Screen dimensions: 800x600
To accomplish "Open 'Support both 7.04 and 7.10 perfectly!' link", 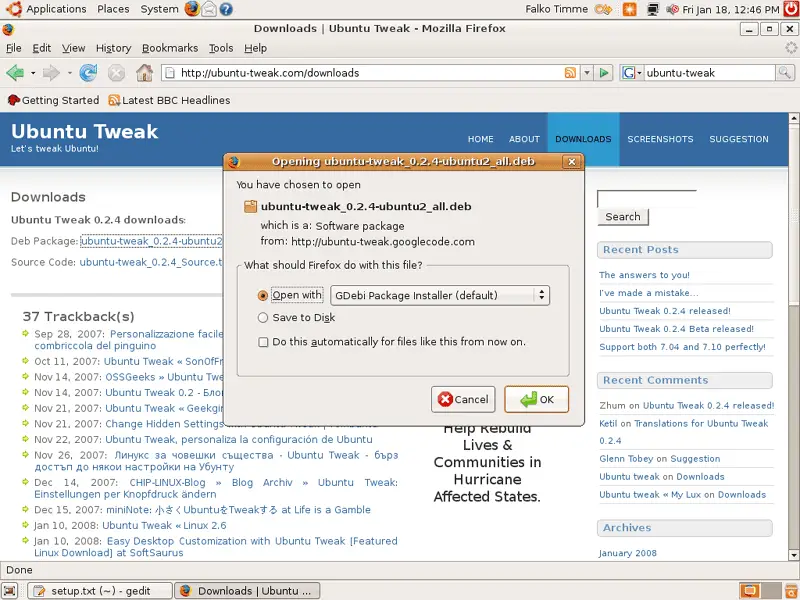I will tap(683, 347).
